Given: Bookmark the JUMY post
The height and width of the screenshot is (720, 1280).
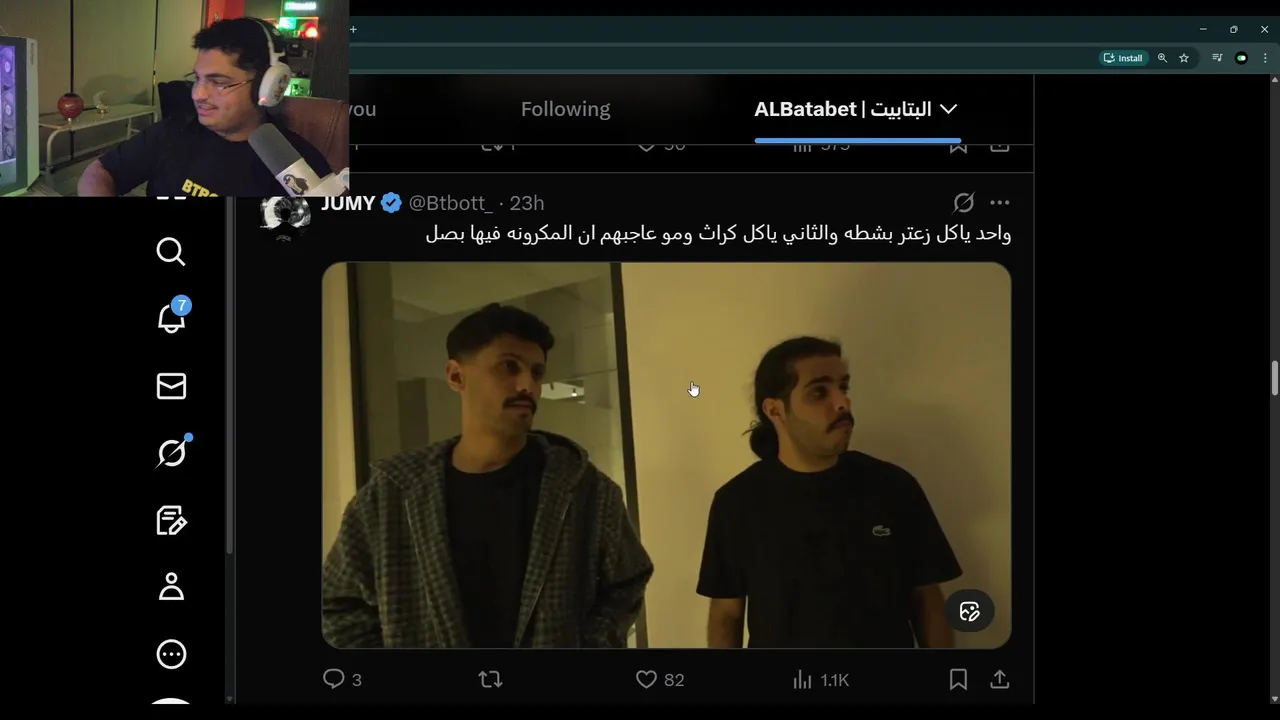Looking at the screenshot, I should coord(958,680).
